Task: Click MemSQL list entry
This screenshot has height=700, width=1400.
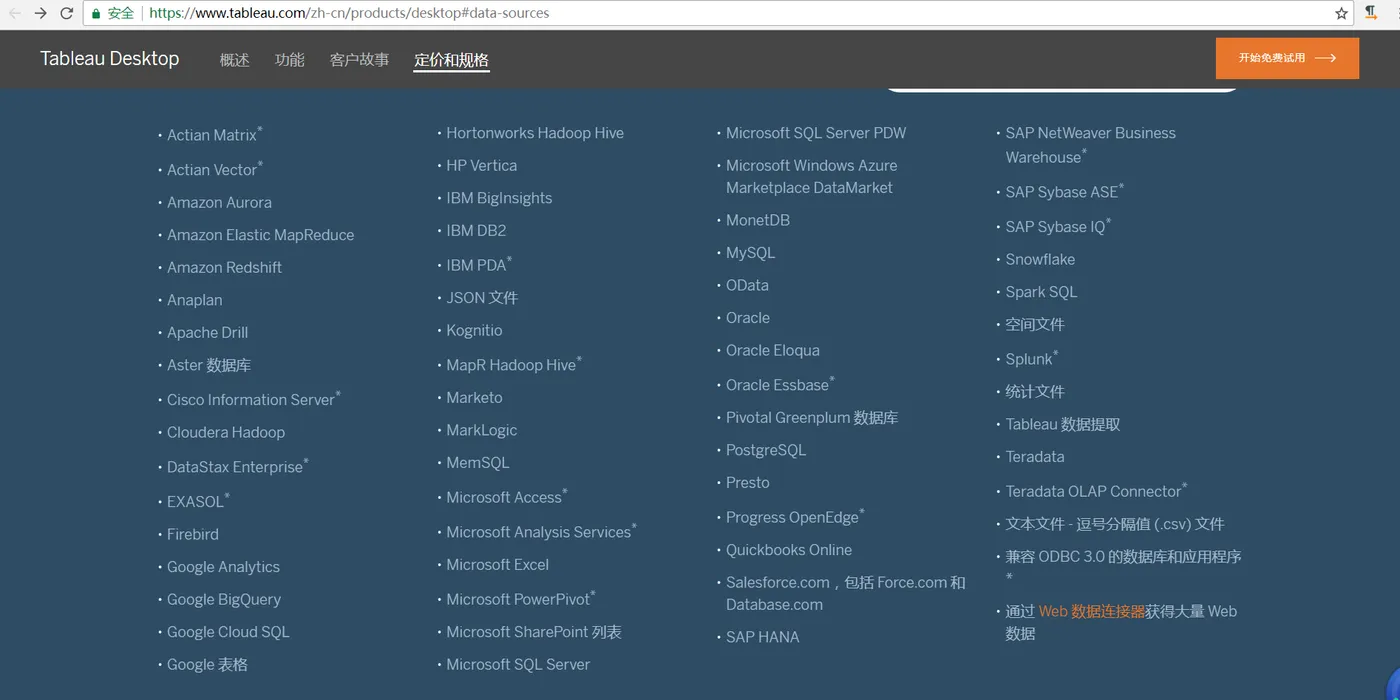Action: [478, 462]
